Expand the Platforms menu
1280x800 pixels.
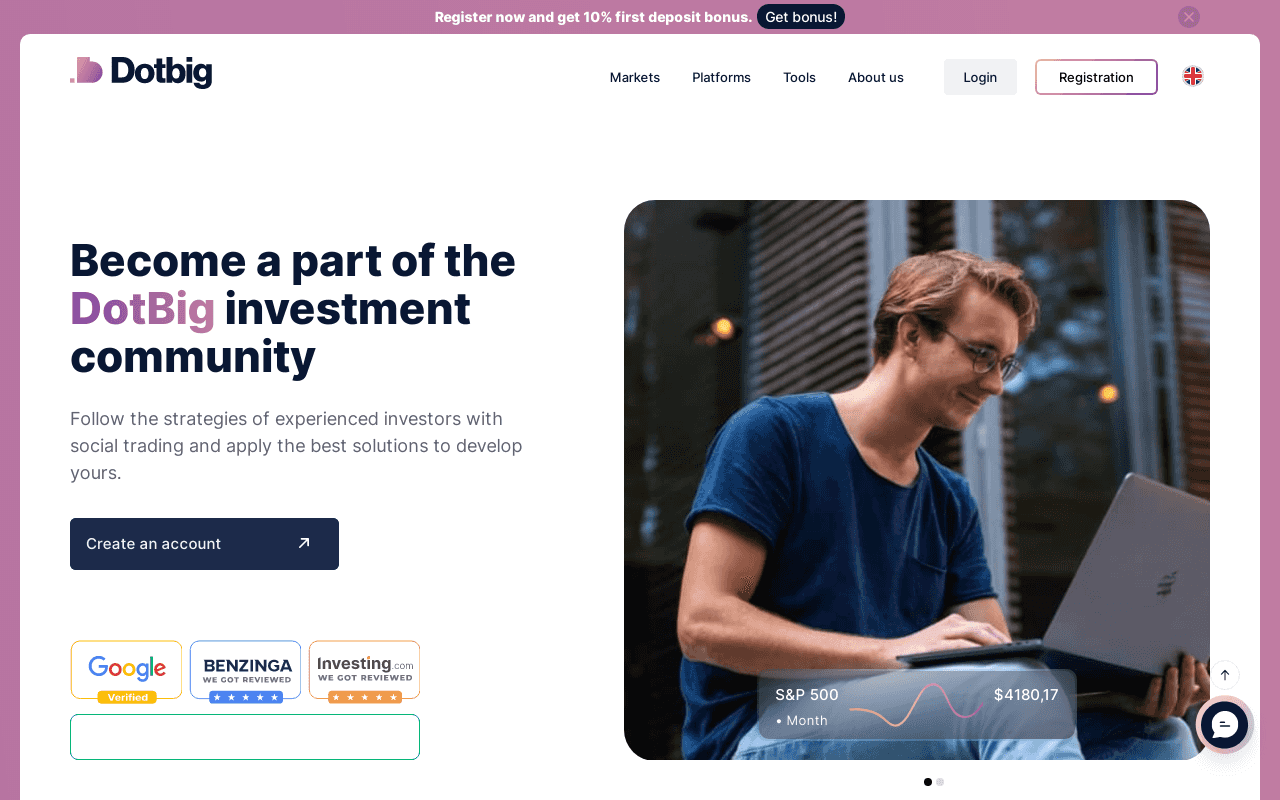tap(721, 77)
